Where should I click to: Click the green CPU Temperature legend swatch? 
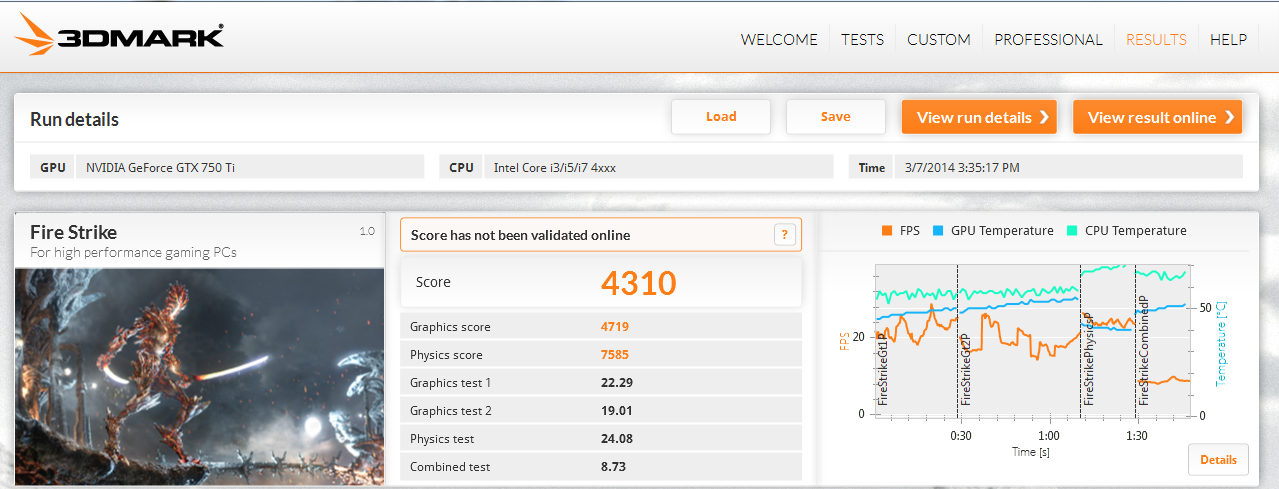(1073, 231)
